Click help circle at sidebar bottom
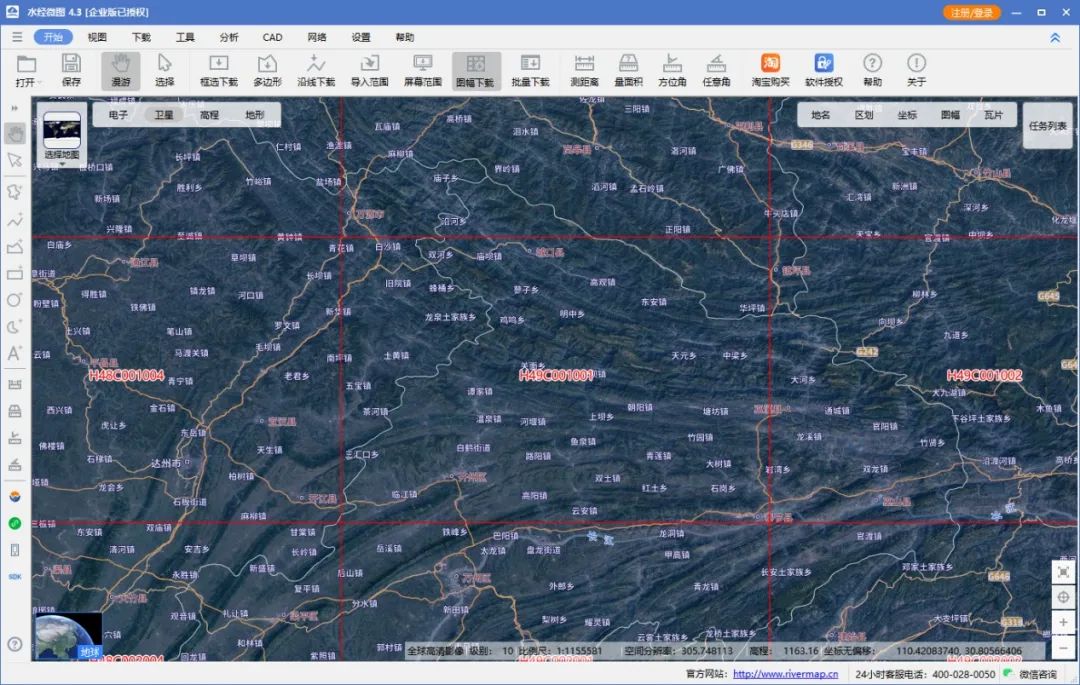This screenshot has width=1080, height=685. coord(14,644)
